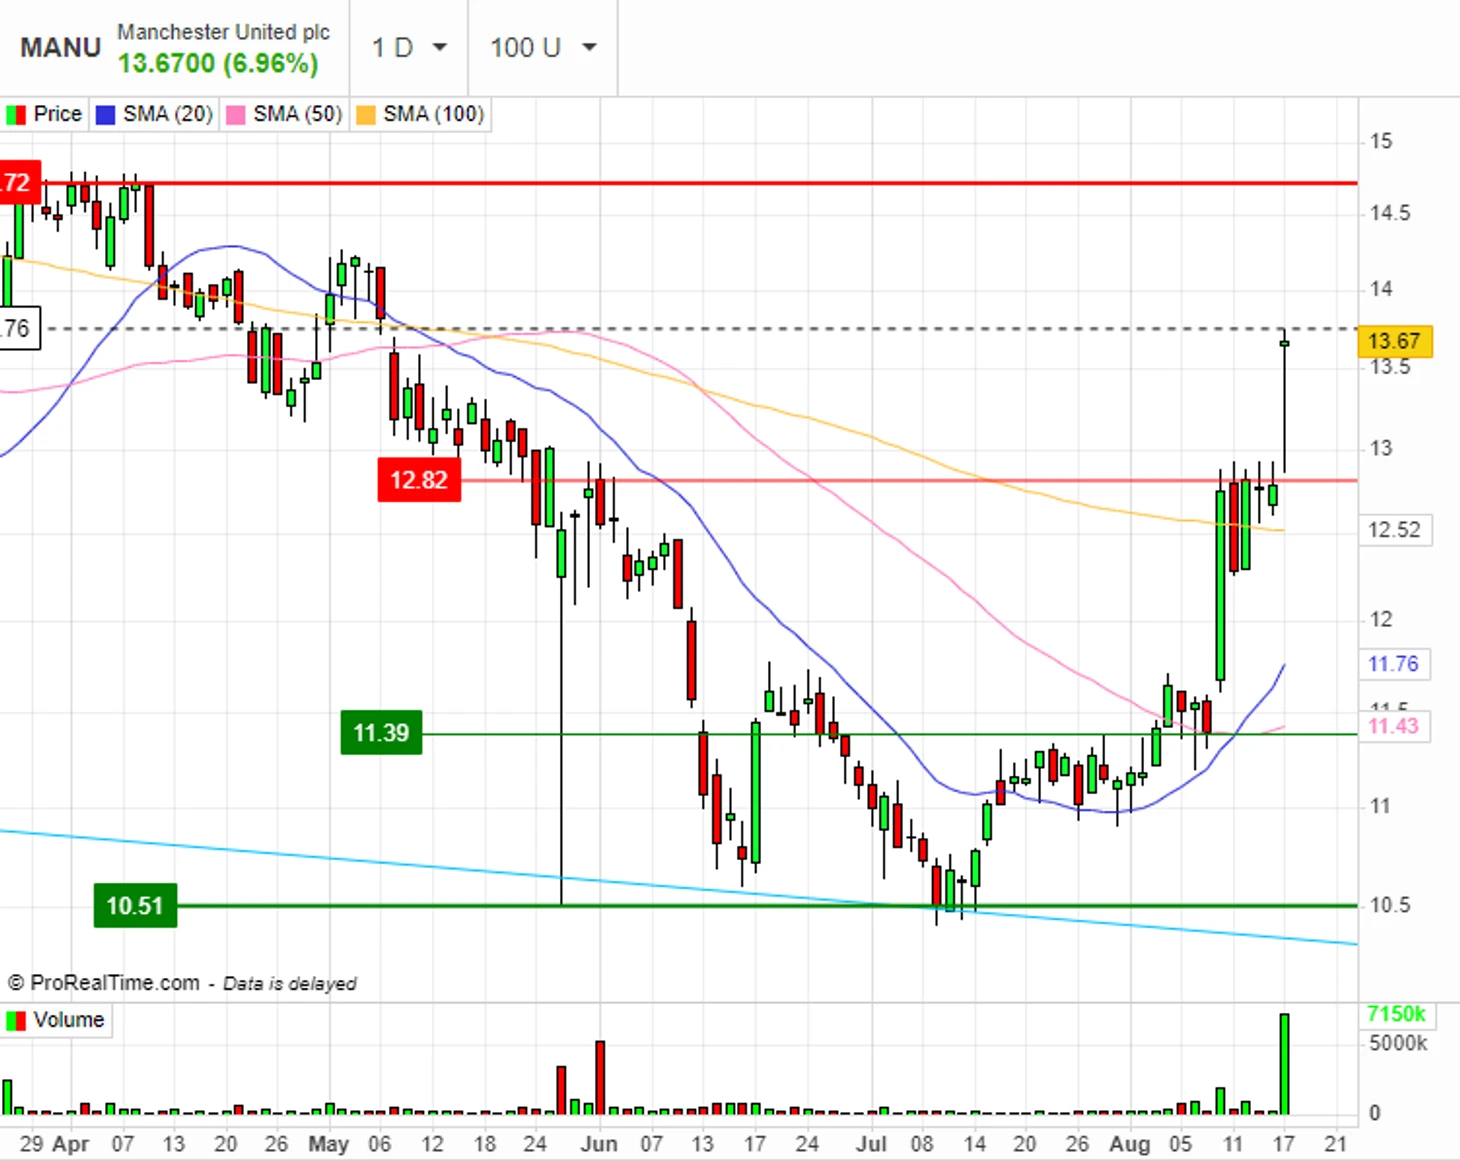1460x1161 pixels.
Task: Click the Manchester United plc name
Action: 223,32
